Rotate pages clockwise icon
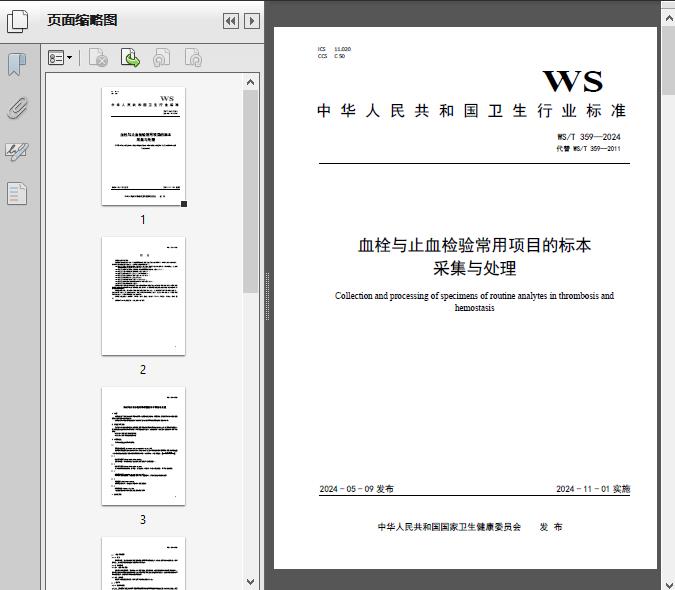Image resolution: width=675 pixels, height=590 pixels. tap(193, 57)
